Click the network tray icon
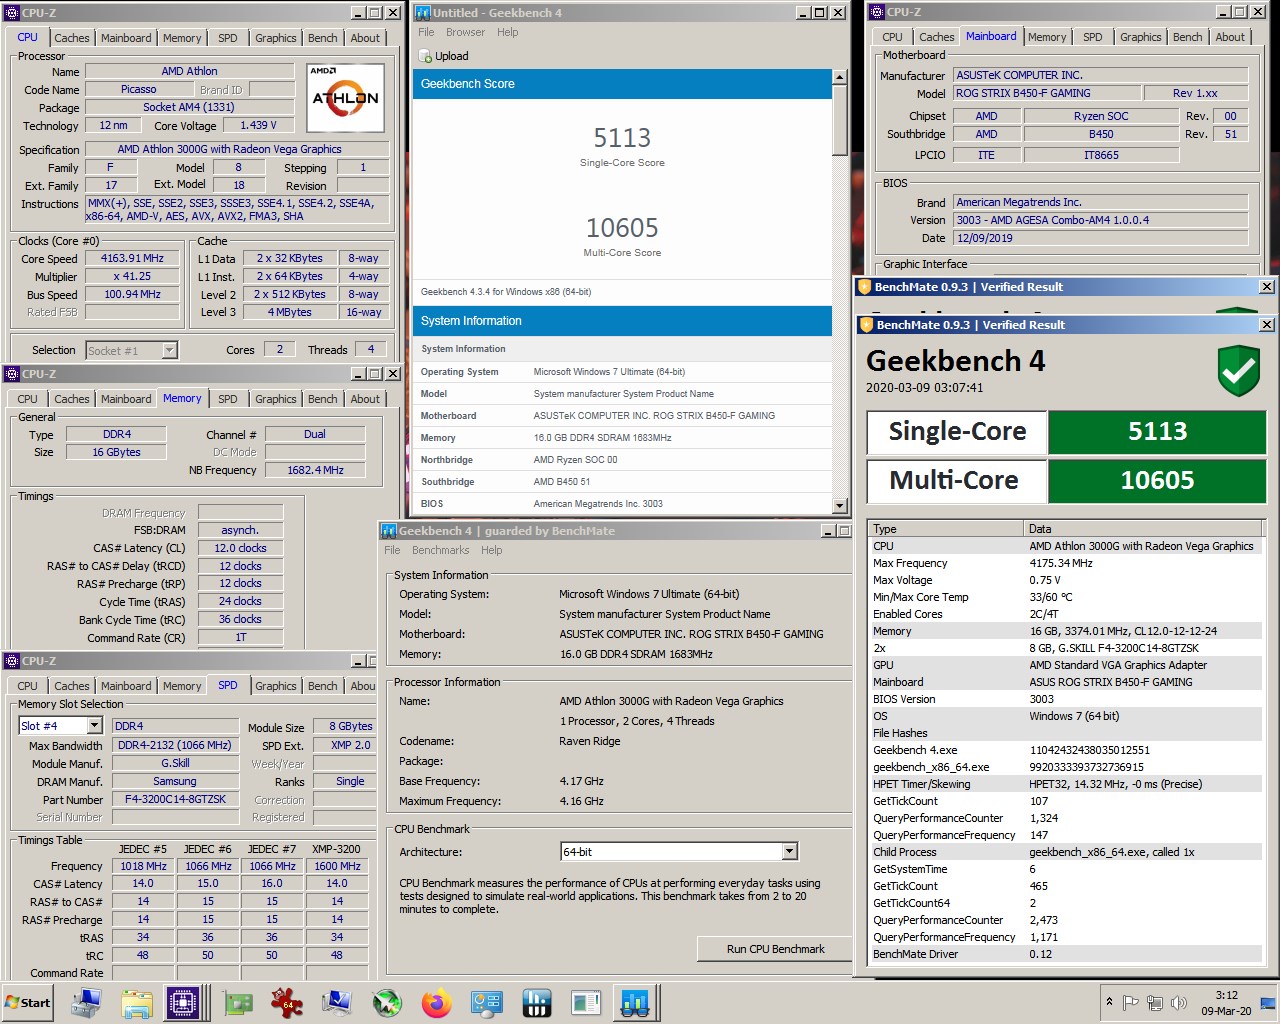This screenshot has width=1280, height=1024. 1155,1002
